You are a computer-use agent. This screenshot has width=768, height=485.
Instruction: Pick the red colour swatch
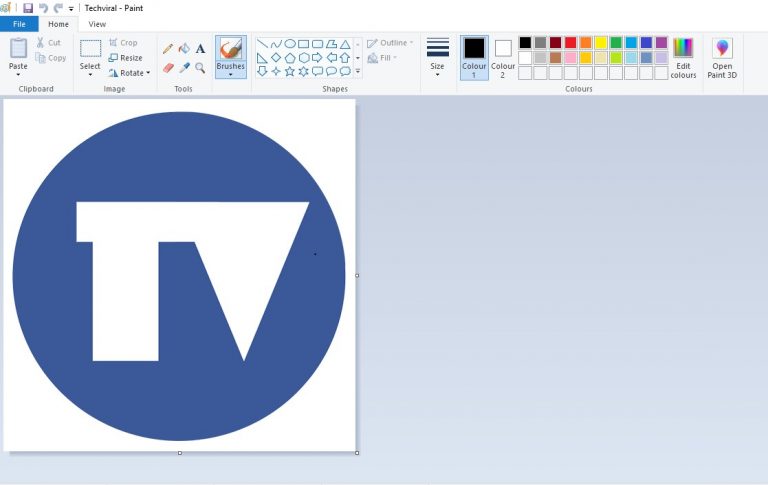[x=570, y=43]
